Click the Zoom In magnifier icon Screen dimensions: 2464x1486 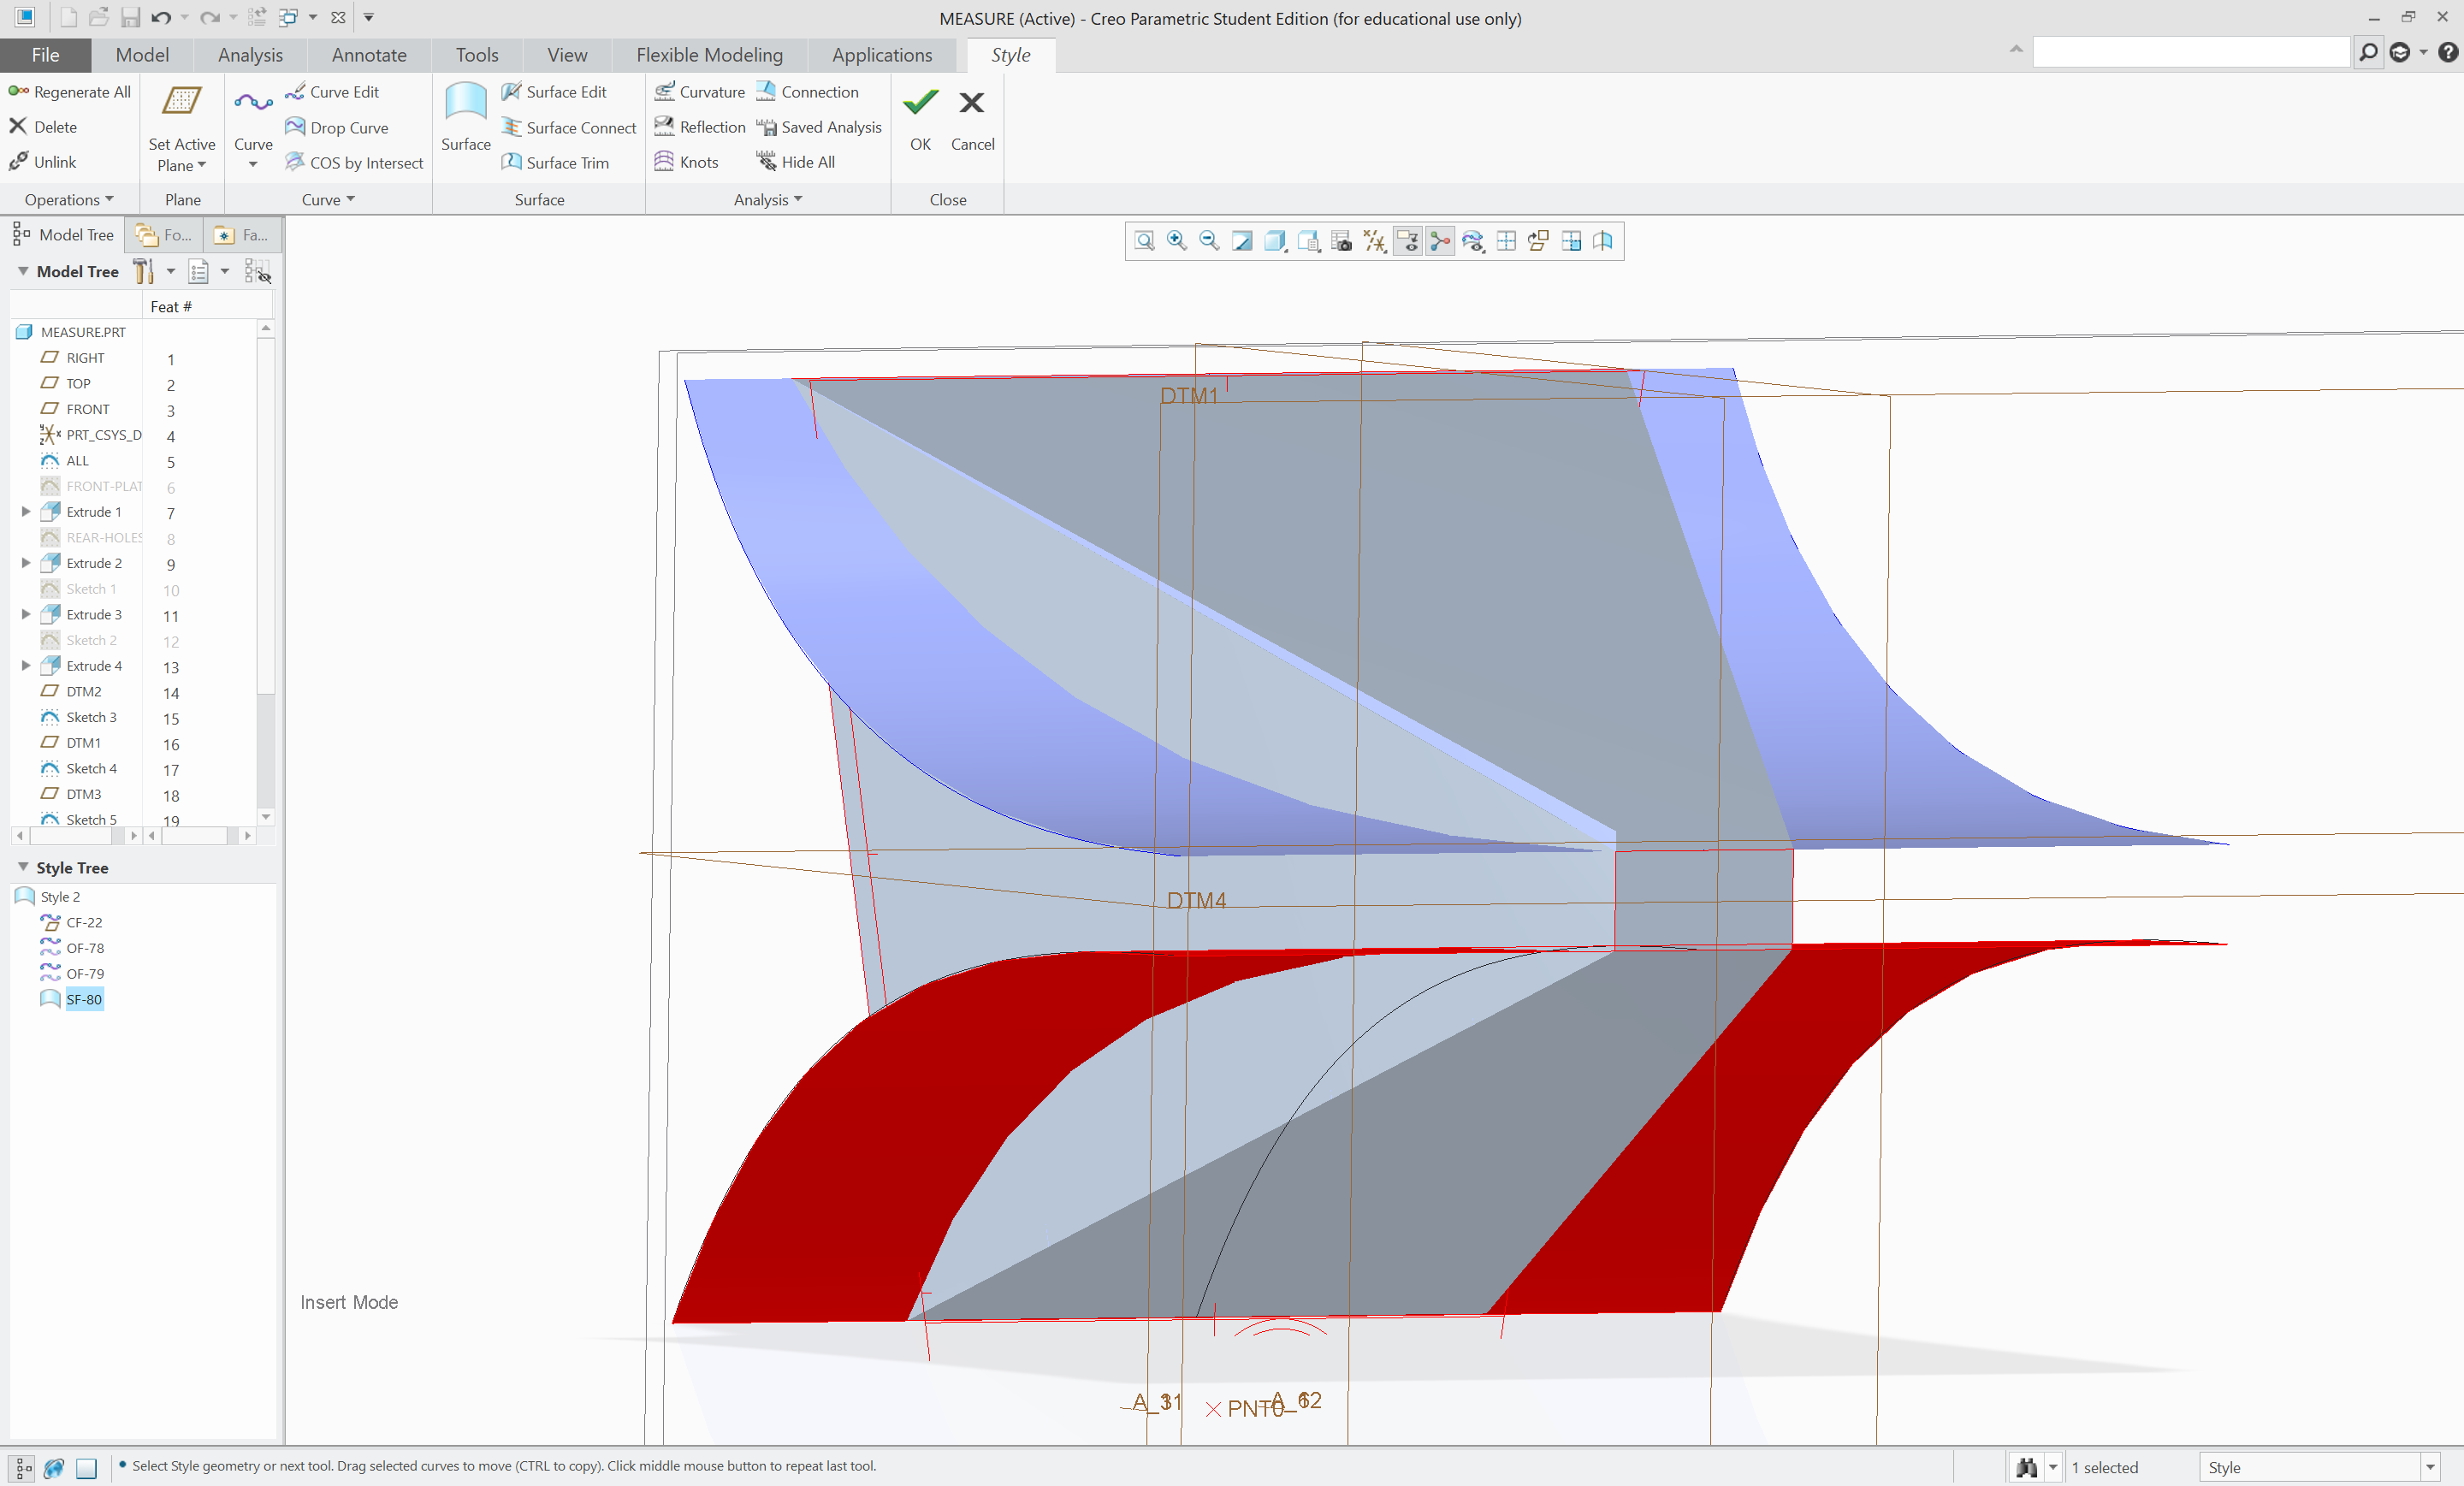(1177, 241)
